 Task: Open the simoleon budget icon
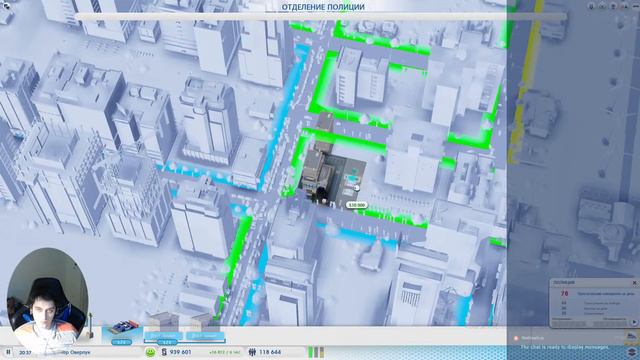click(x=164, y=352)
